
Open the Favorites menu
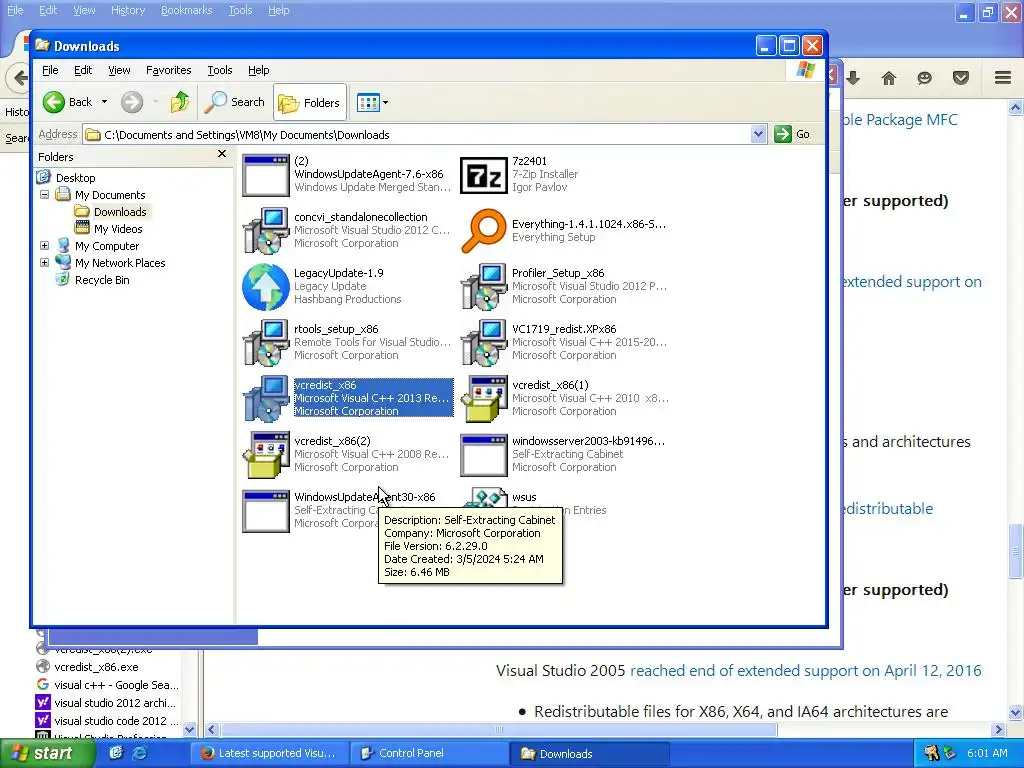(x=168, y=70)
